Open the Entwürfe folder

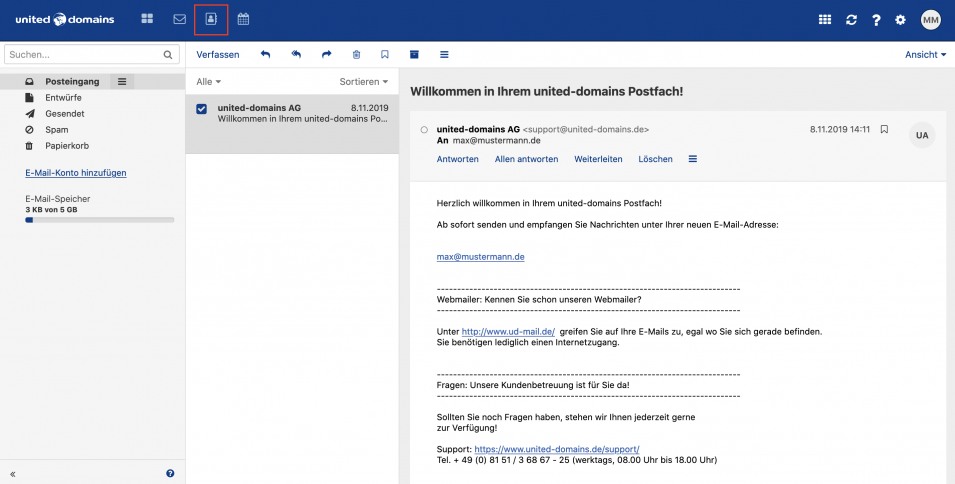pyautogui.click(x=63, y=97)
